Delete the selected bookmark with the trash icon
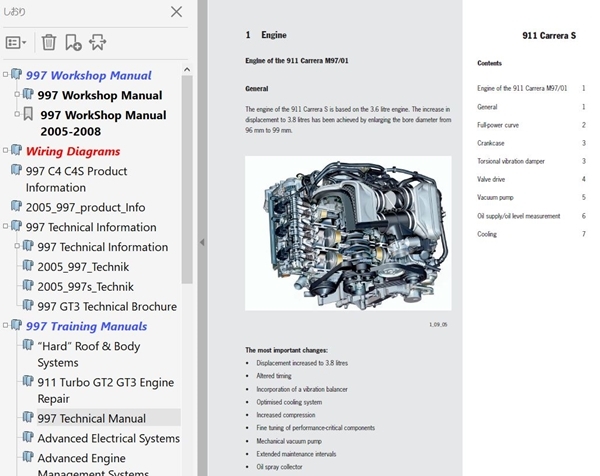 [49, 42]
